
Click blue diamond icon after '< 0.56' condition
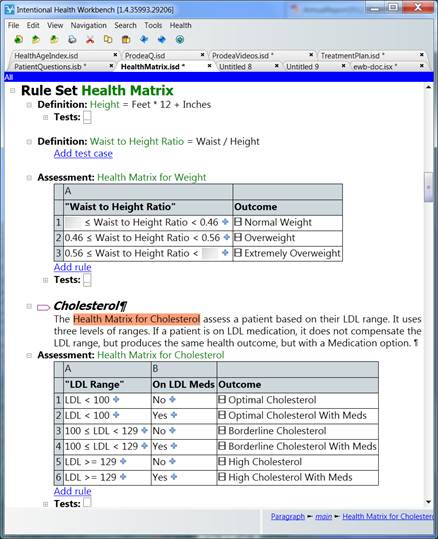point(227,237)
